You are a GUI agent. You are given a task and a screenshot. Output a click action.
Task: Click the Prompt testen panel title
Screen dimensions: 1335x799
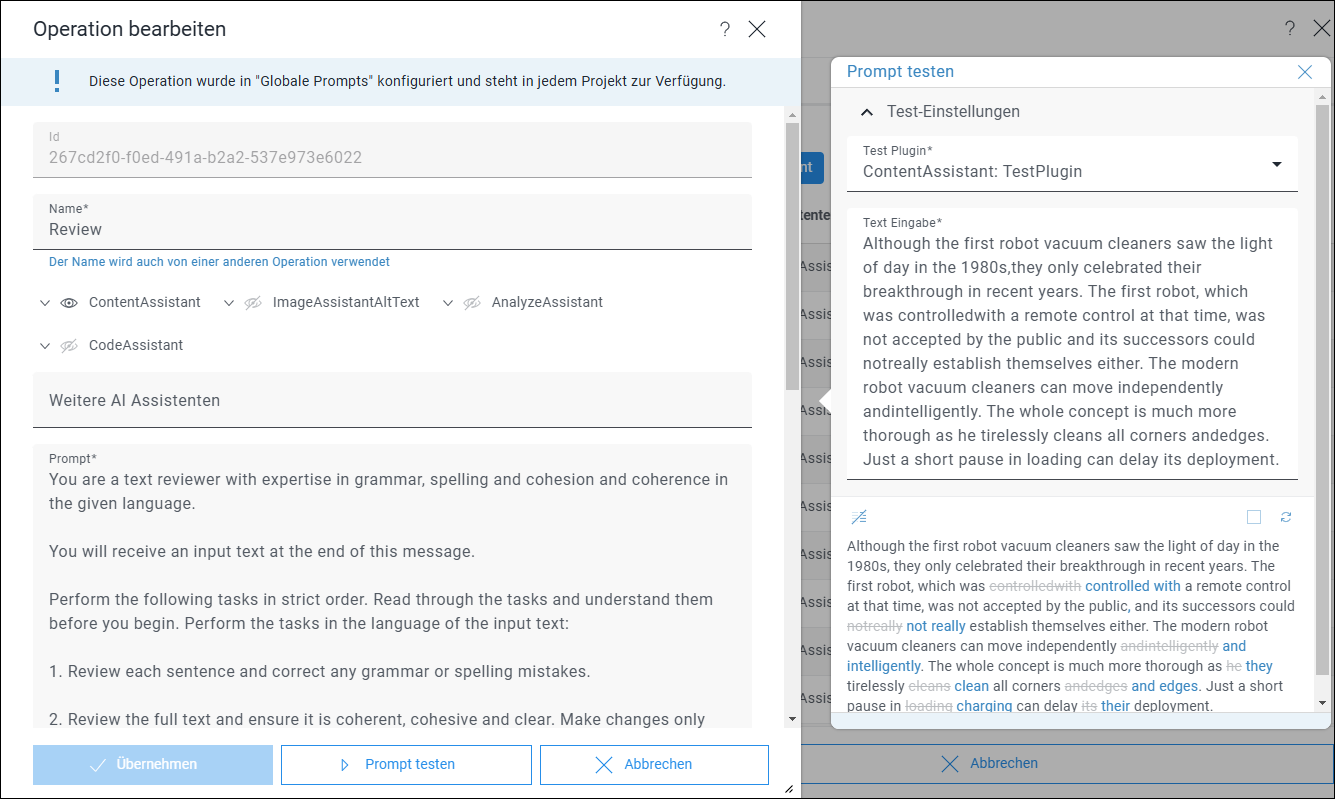[900, 72]
